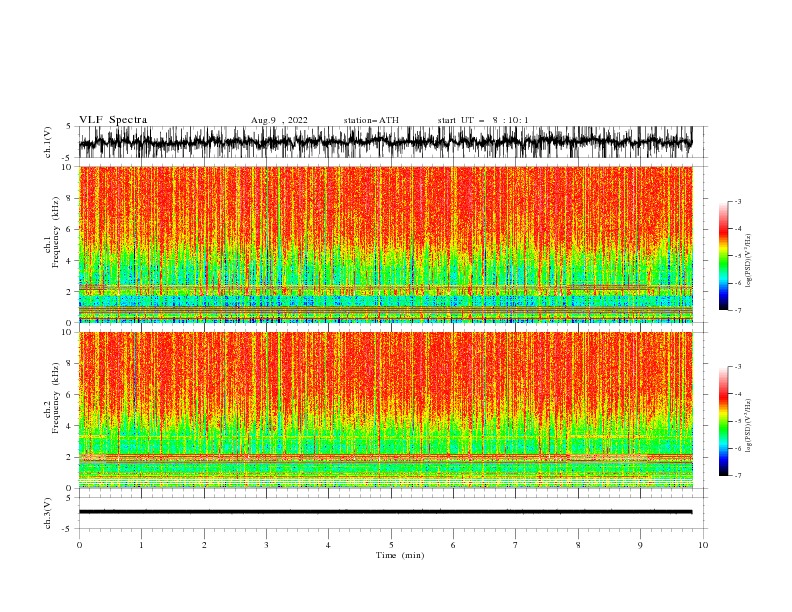Click the "6" kHz tick of ch.1 spectrogram
Viewport: 792px width, 612px height.
(x=70, y=229)
